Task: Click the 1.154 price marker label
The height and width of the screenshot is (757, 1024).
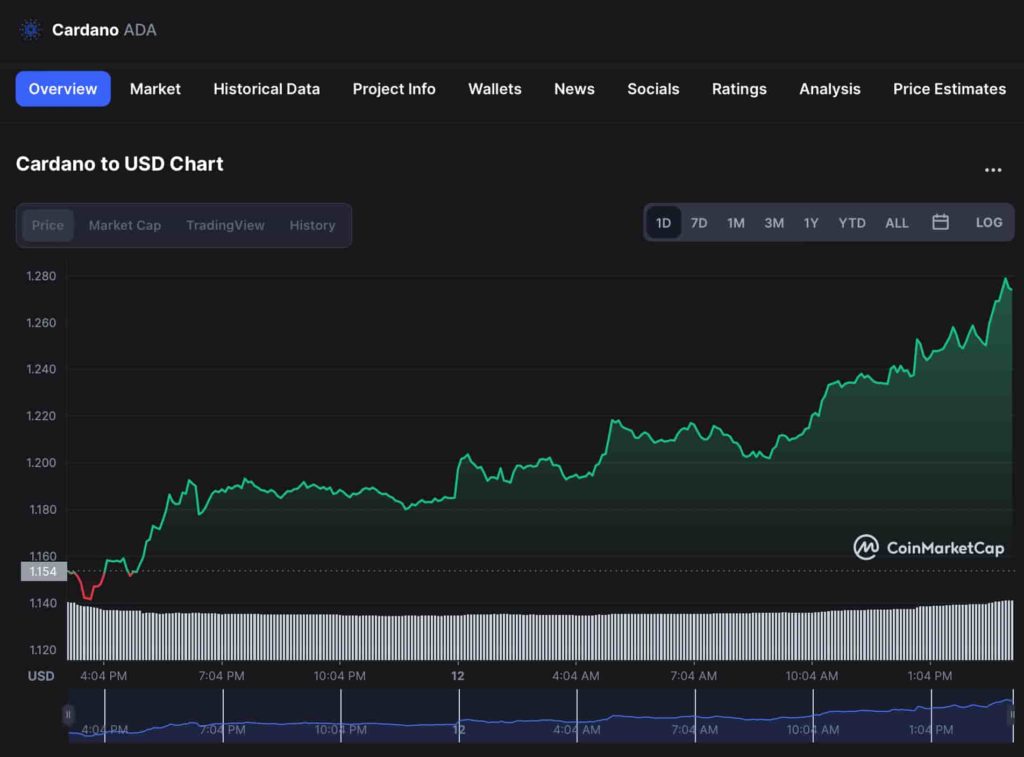Action: coord(43,572)
